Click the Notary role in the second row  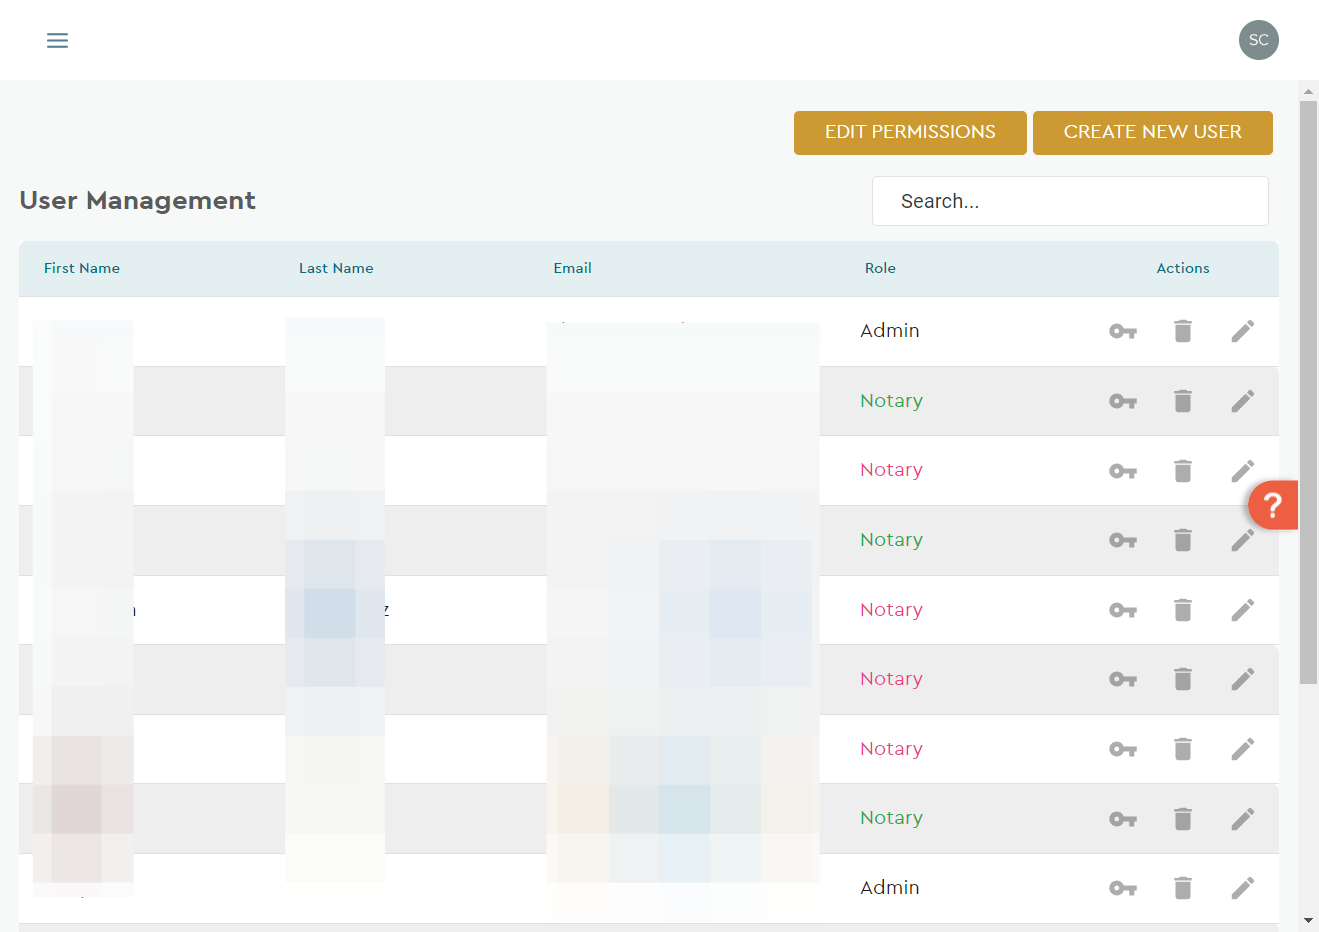click(x=892, y=401)
